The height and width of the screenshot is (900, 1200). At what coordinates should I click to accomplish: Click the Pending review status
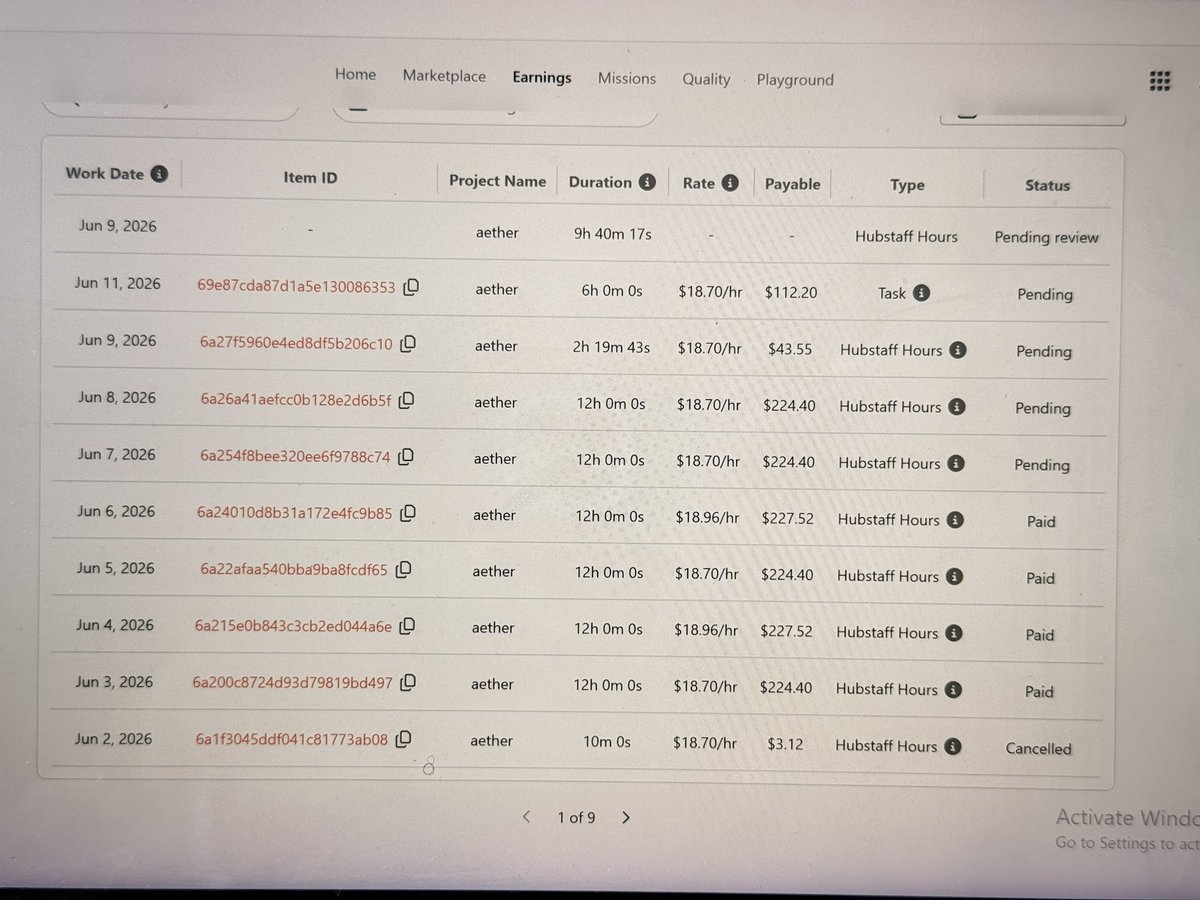pyautogui.click(x=1046, y=238)
